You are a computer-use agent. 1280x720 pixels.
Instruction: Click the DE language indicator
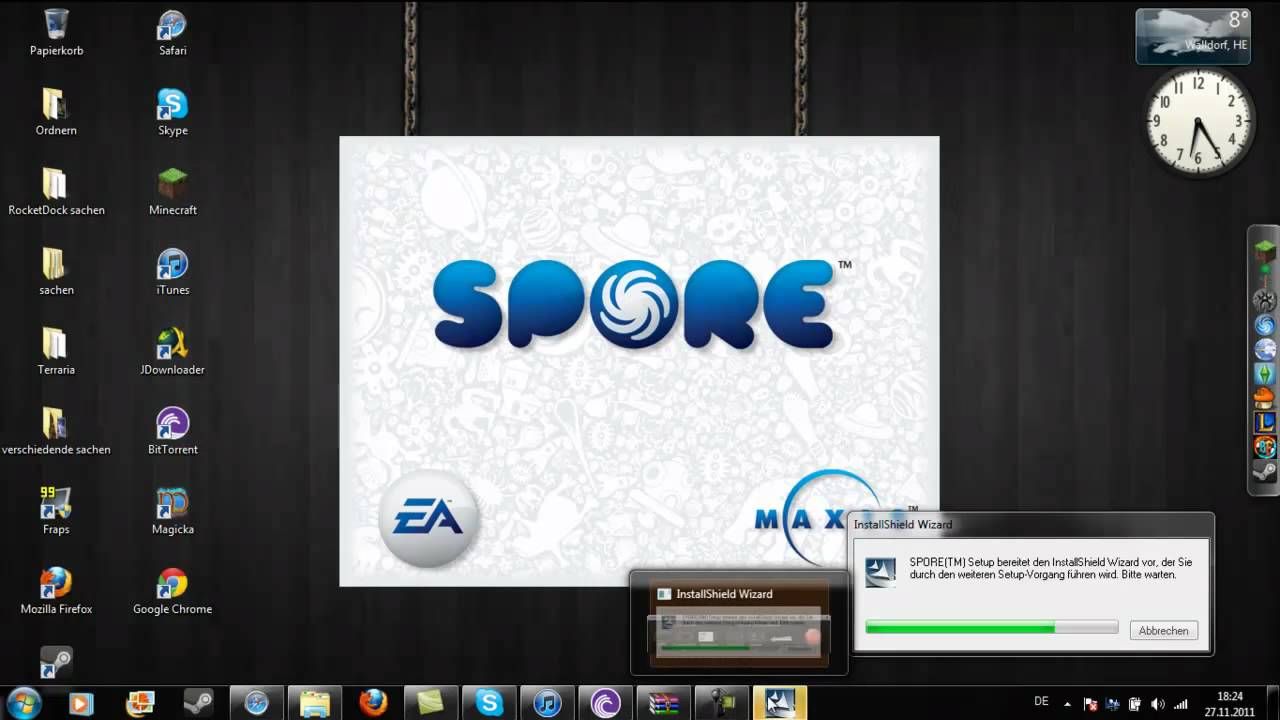click(x=1041, y=702)
